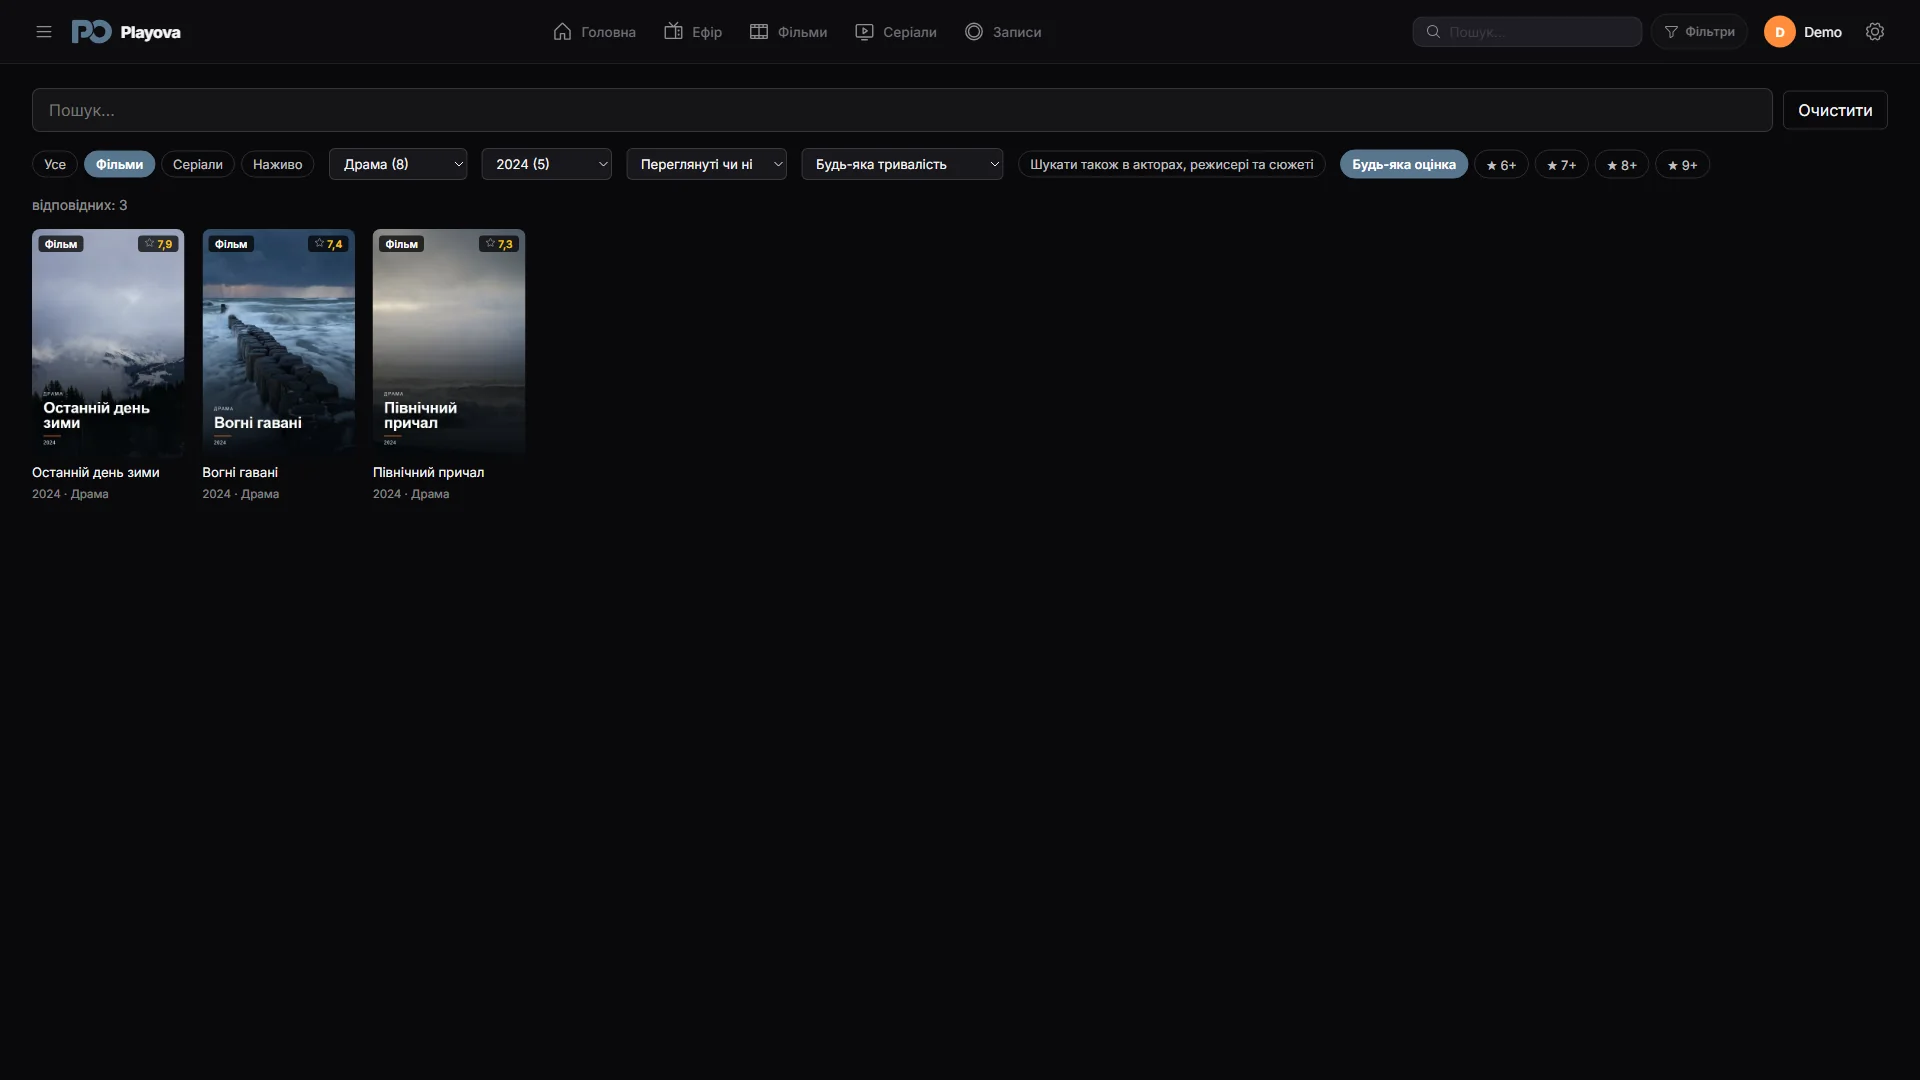Open the Останній день зими poster thumbnail
The image size is (1920, 1080).
tap(108, 343)
